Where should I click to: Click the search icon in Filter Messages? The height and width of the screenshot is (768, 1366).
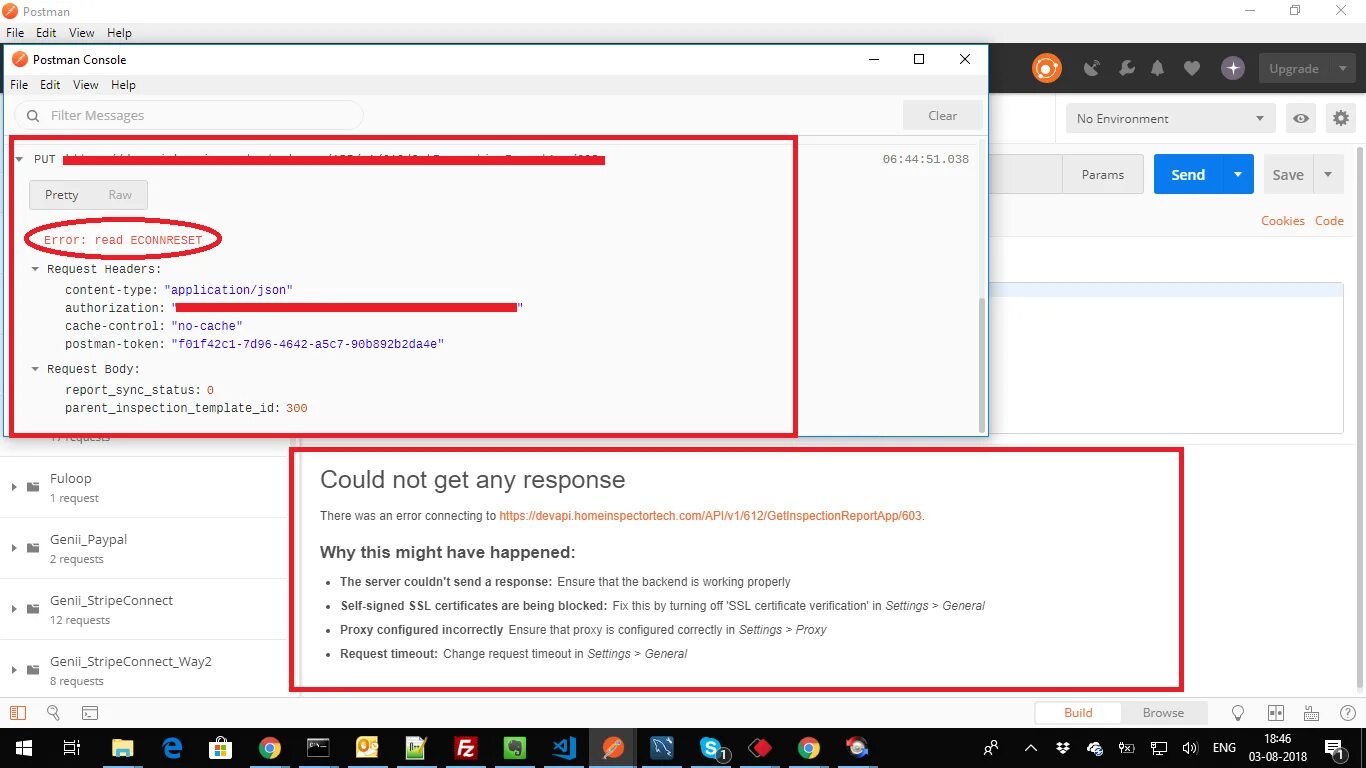click(33, 116)
